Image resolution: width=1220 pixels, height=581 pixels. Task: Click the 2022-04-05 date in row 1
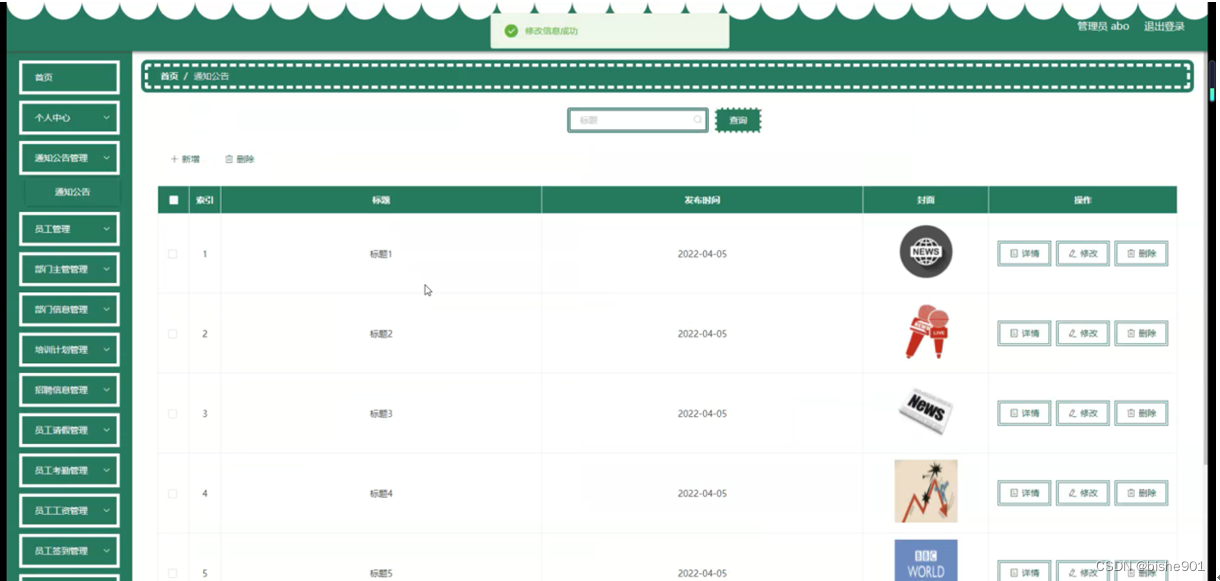pos(702,254)
